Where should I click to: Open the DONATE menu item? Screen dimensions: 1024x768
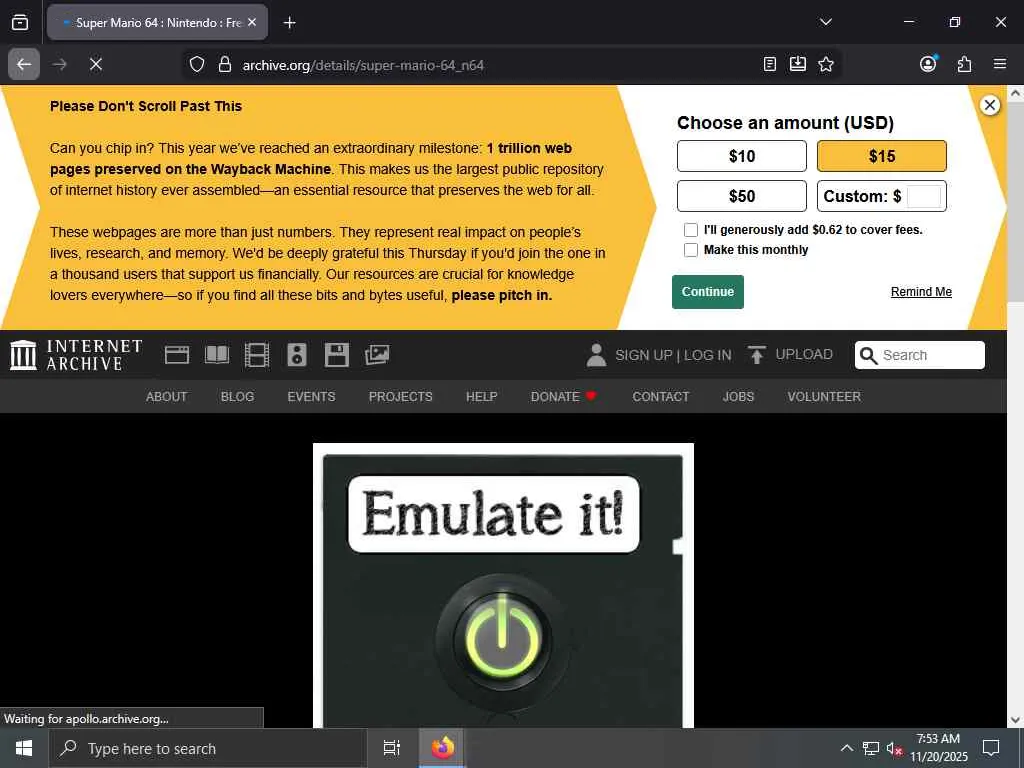click(564, 396)
